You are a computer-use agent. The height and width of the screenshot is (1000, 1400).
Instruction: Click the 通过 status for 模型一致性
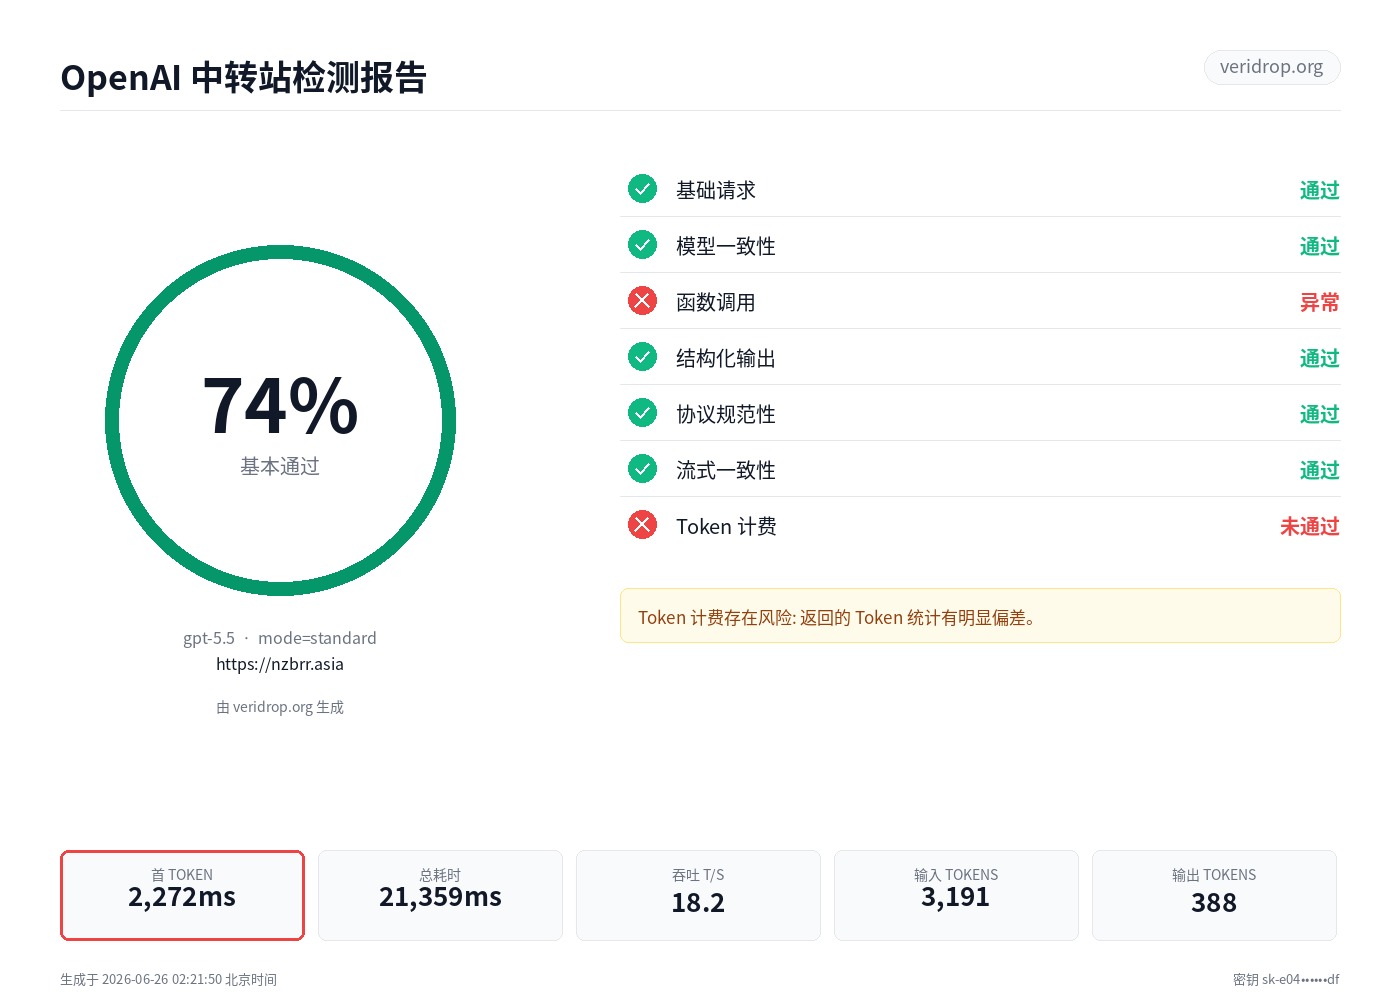click(1319, 246)
